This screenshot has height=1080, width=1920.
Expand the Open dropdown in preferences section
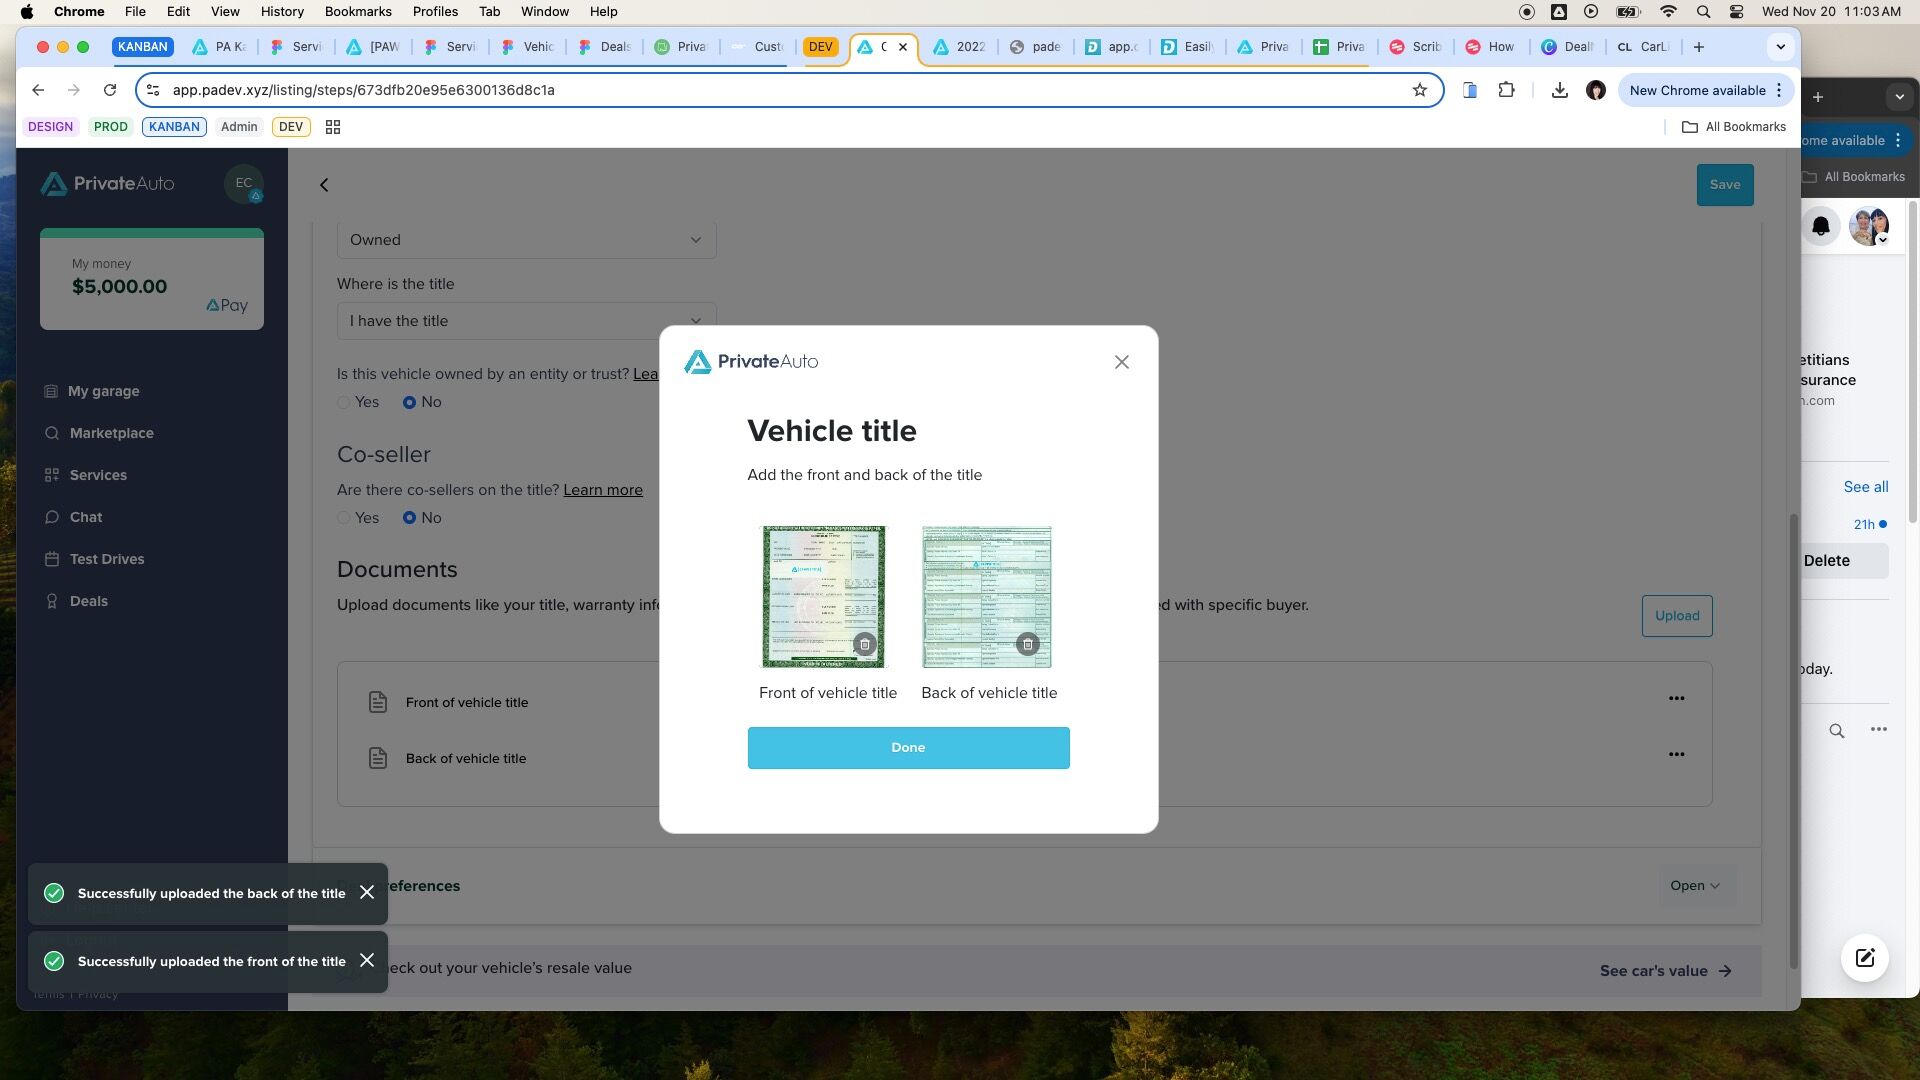coord(1695,886)
